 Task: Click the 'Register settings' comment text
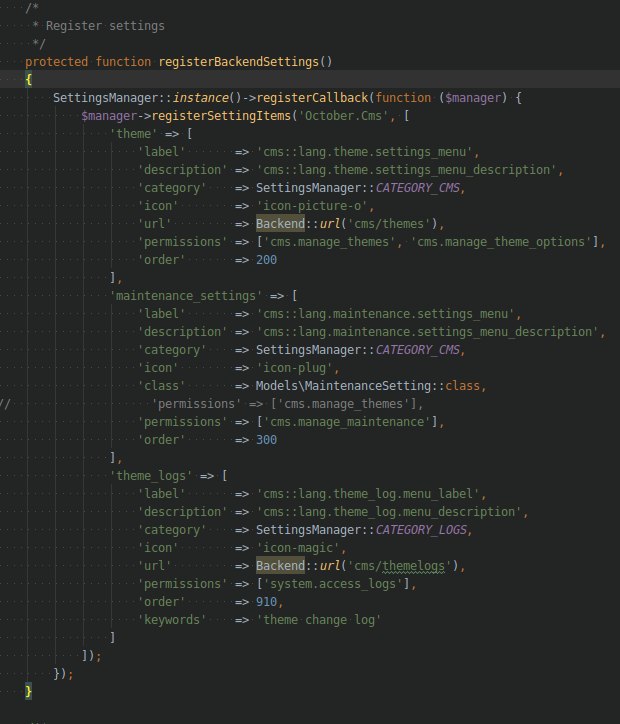click(105, 26)
